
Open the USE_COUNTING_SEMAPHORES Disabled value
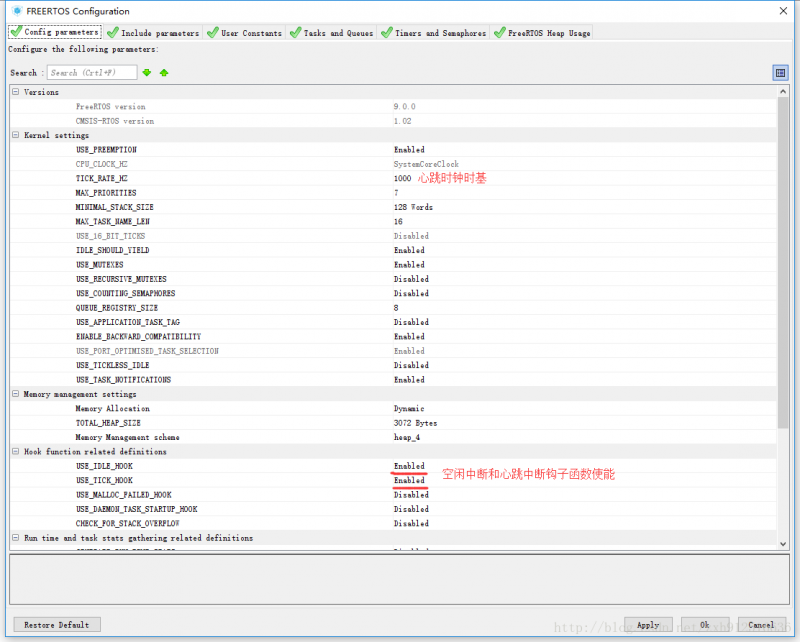tap(411, 293)
